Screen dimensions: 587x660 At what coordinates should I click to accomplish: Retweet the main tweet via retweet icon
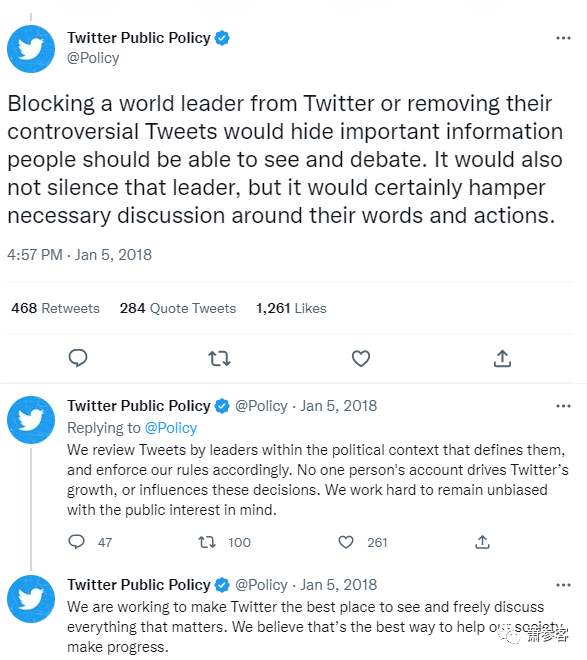pos(219,359)
